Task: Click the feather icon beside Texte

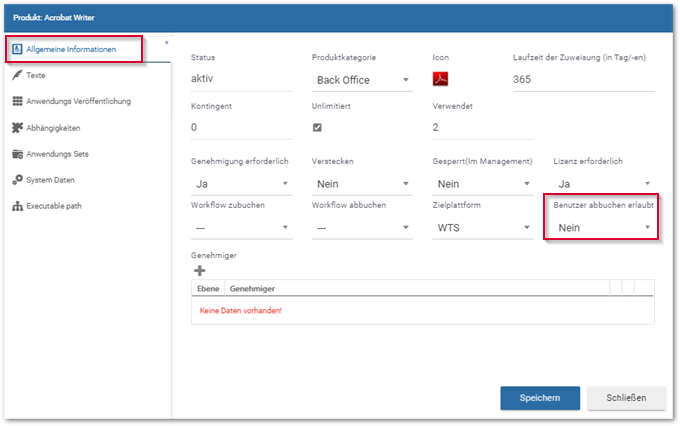Action: point(17,75)
